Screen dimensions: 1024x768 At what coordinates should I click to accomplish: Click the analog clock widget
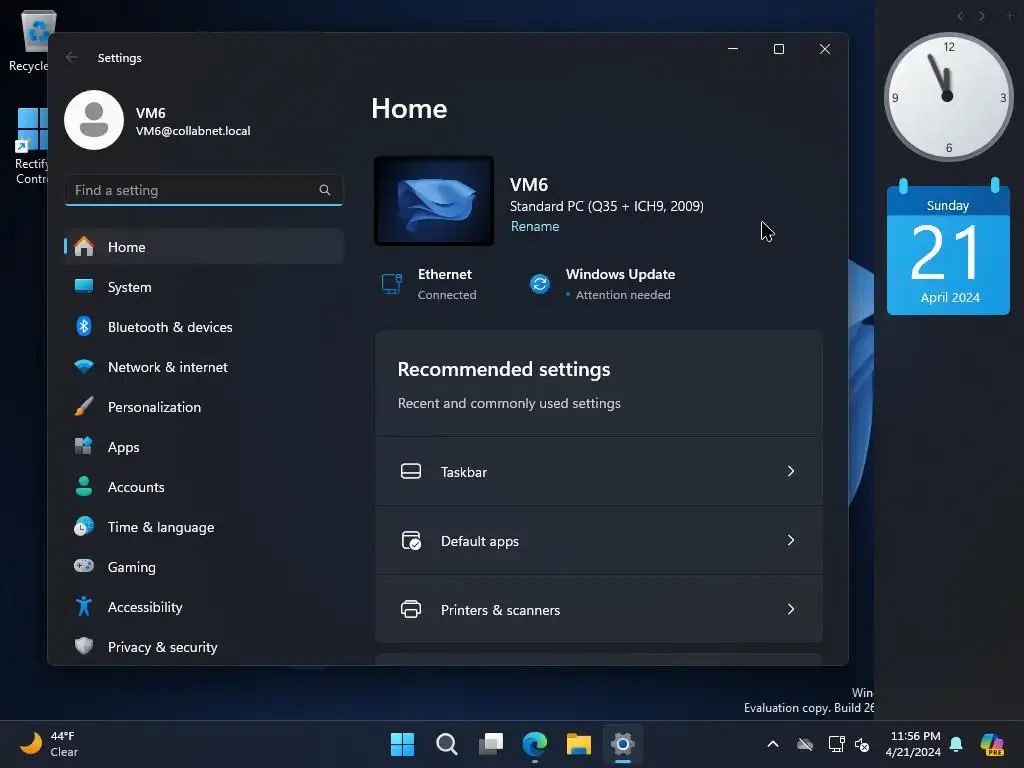[948, 97]
